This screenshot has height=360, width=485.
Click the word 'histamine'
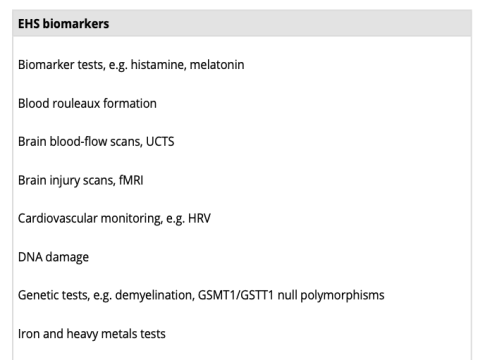[158, 64]
